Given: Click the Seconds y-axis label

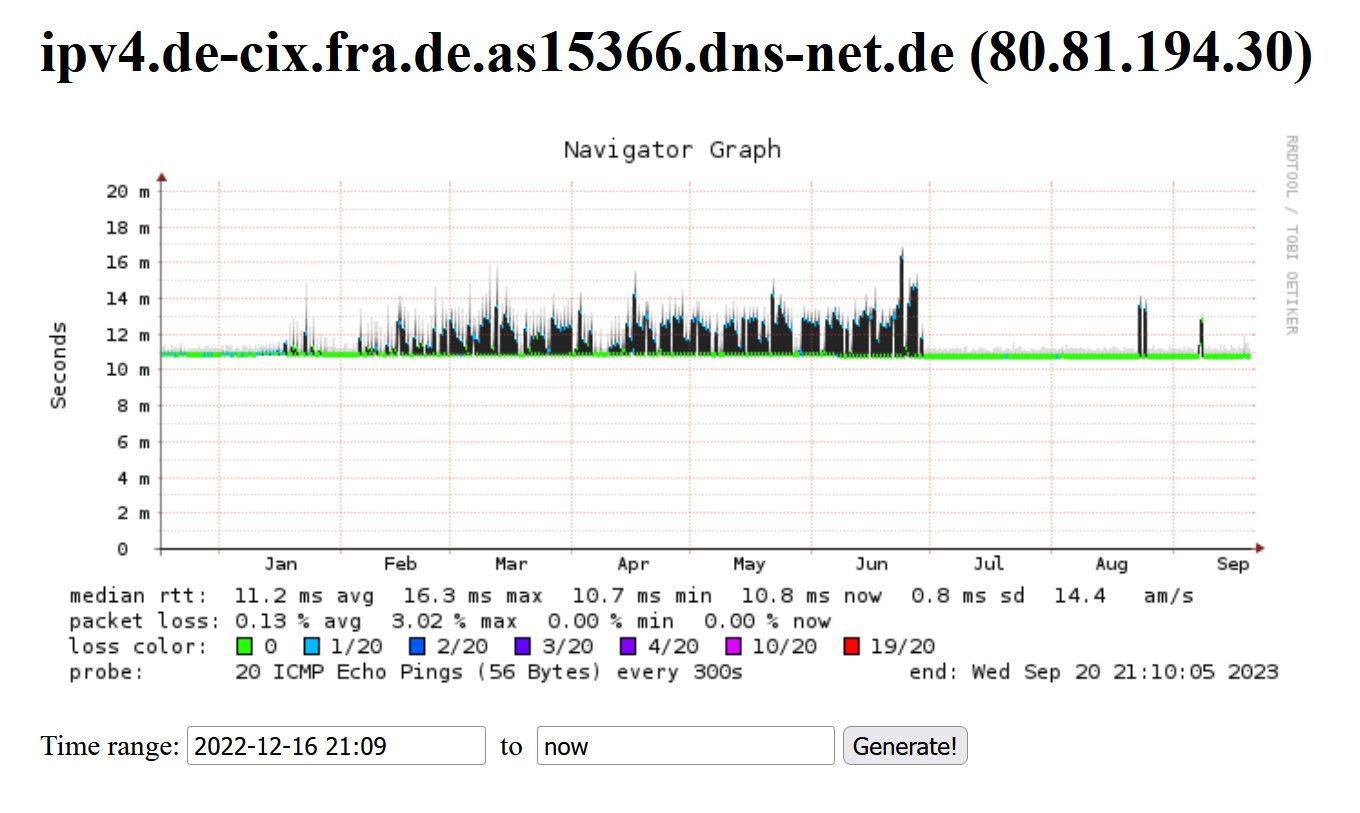Looking at the screenshot, I should pyautogui.click(x=59, y=365).
